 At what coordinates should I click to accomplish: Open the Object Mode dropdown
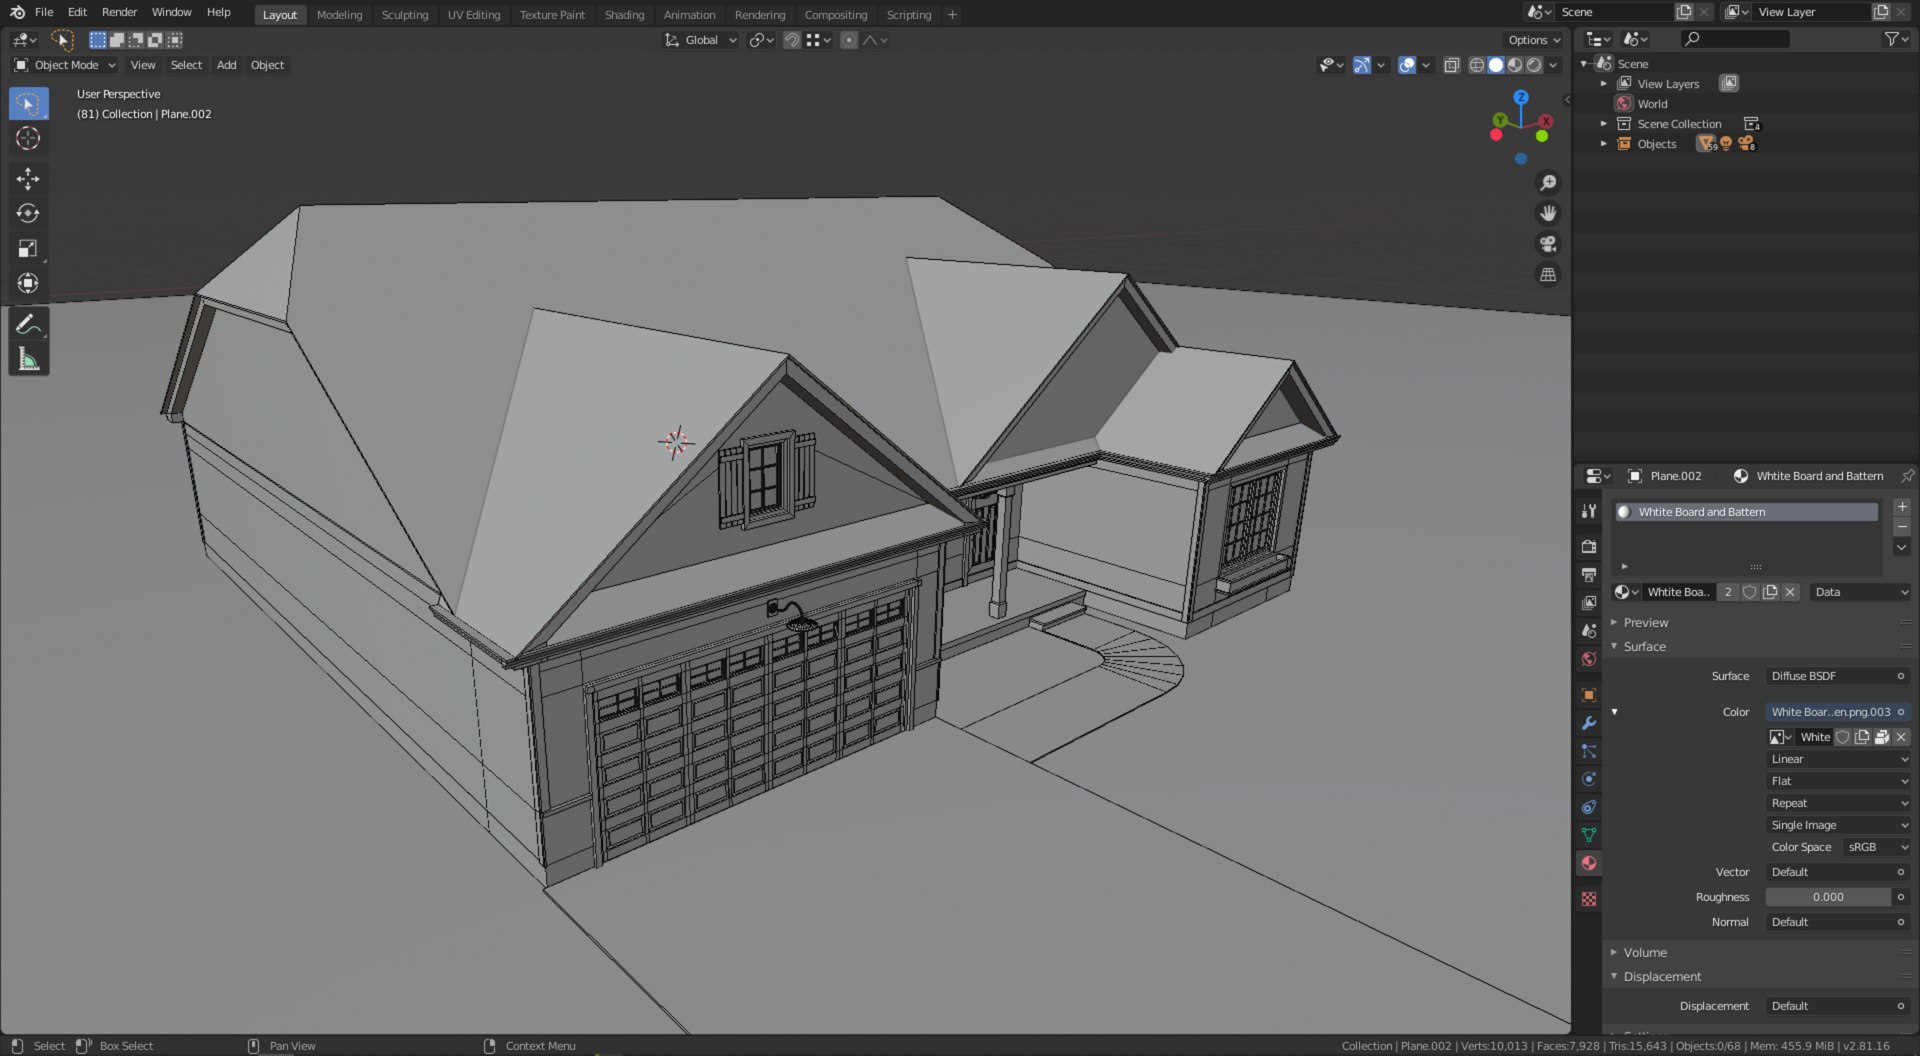(65, 65)
